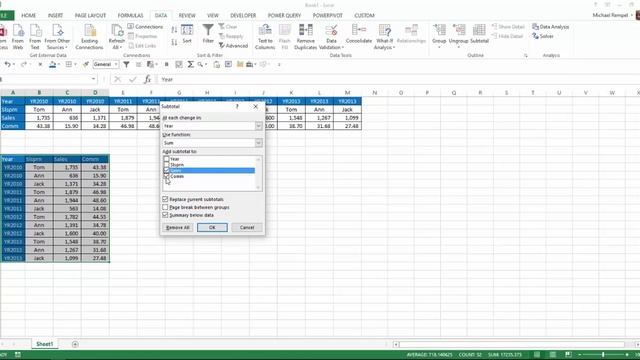Click the funnel filter icon in quick toolbar
Screen dimensions: 640x360
click(x=127, y=64)
